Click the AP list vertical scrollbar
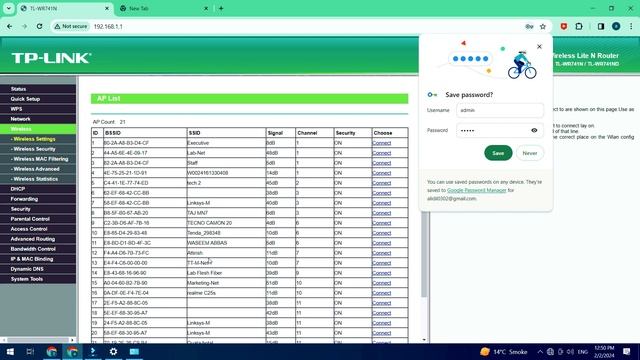Image resolution: width=640 pixels, height=360 pixels. [x=424, y=254]
